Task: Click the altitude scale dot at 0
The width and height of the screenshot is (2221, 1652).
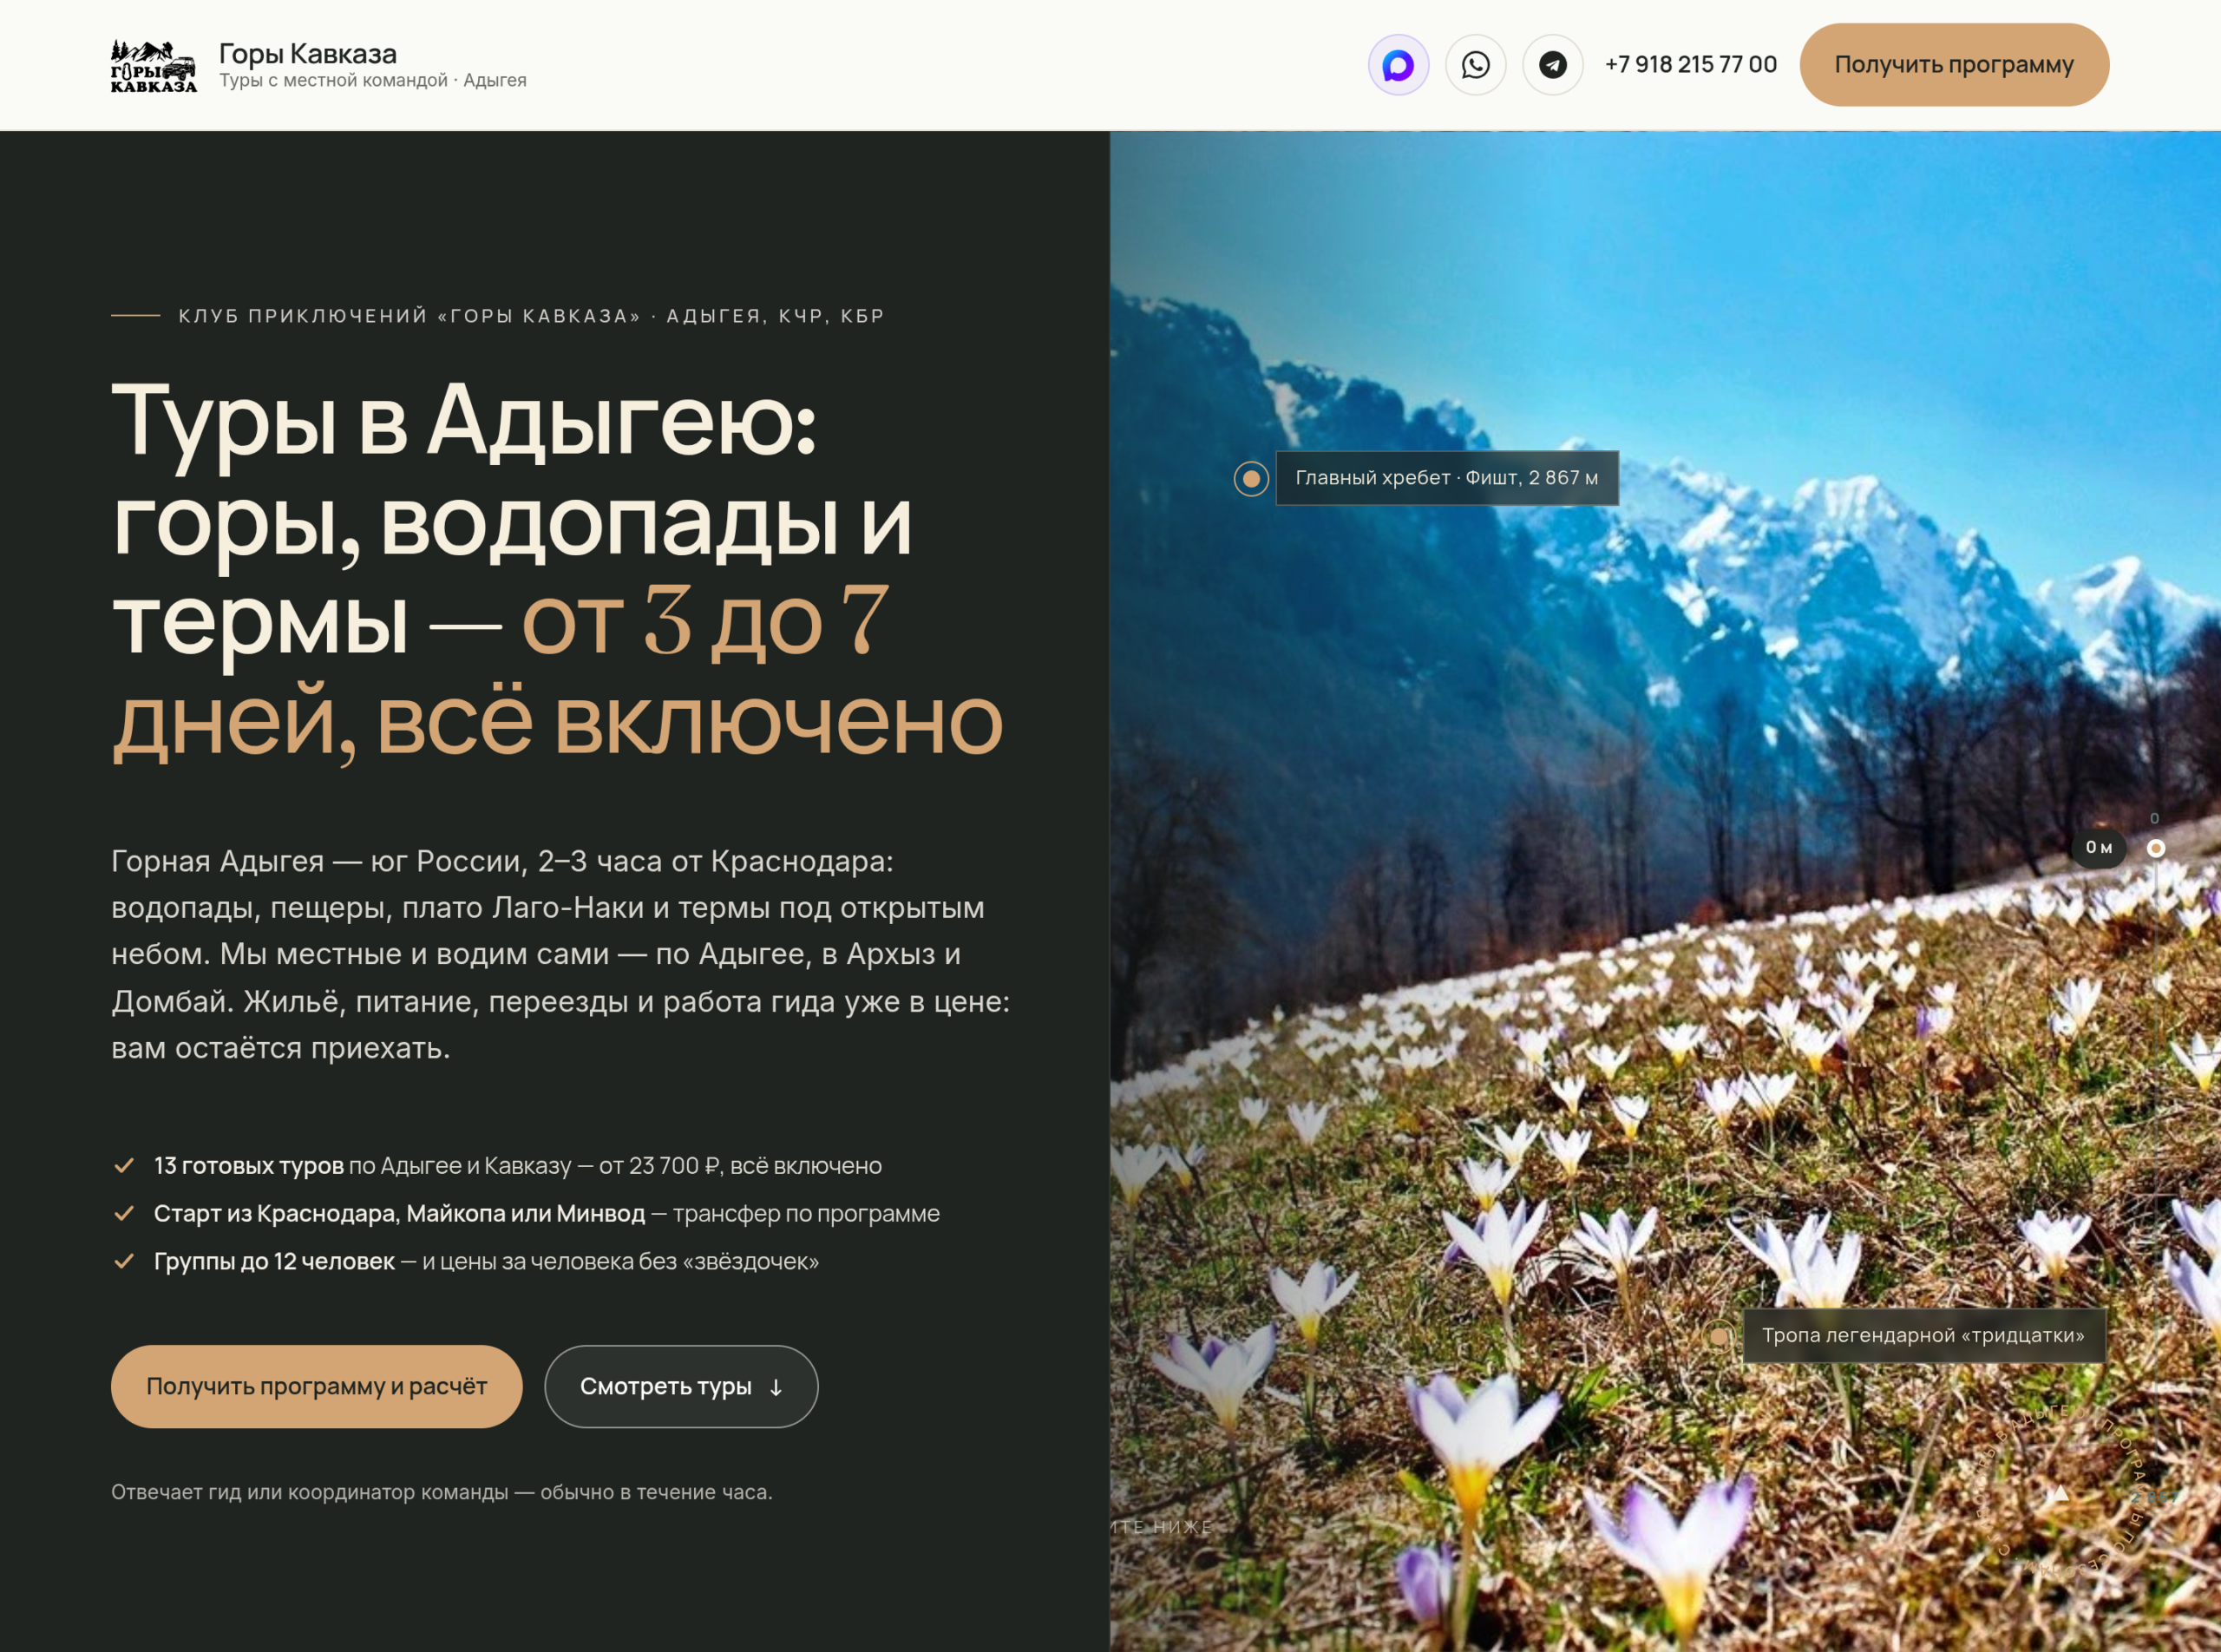Action: tap(2156, 848)
